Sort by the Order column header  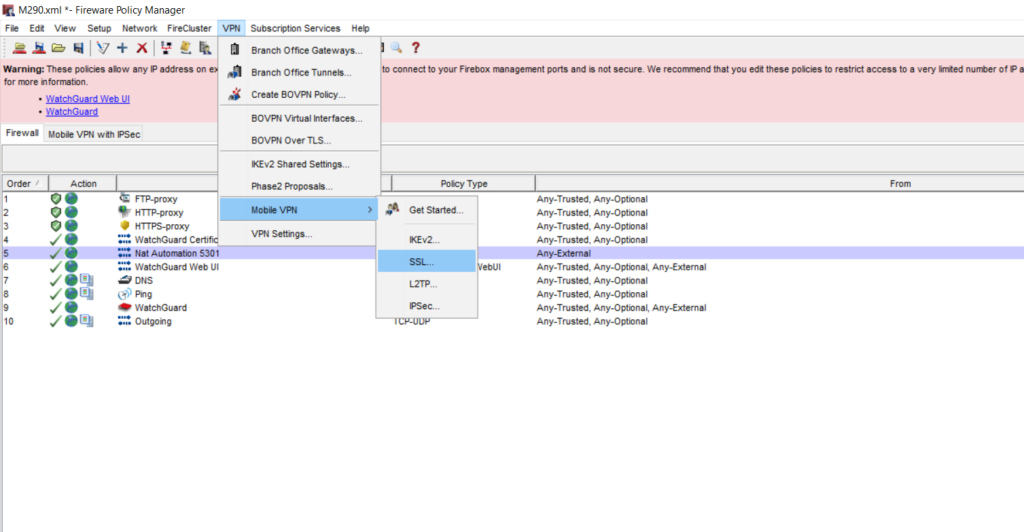click(x=25, y=183)
